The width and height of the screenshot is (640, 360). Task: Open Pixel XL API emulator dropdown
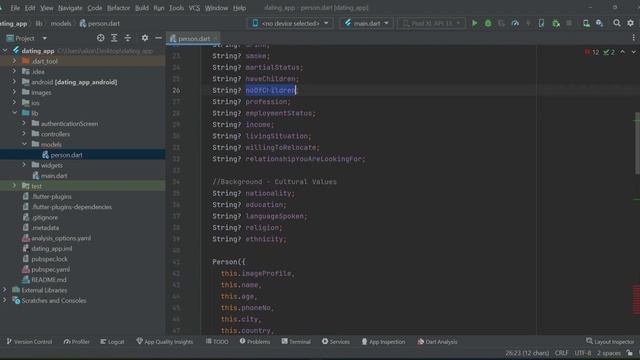coord(431,23)
